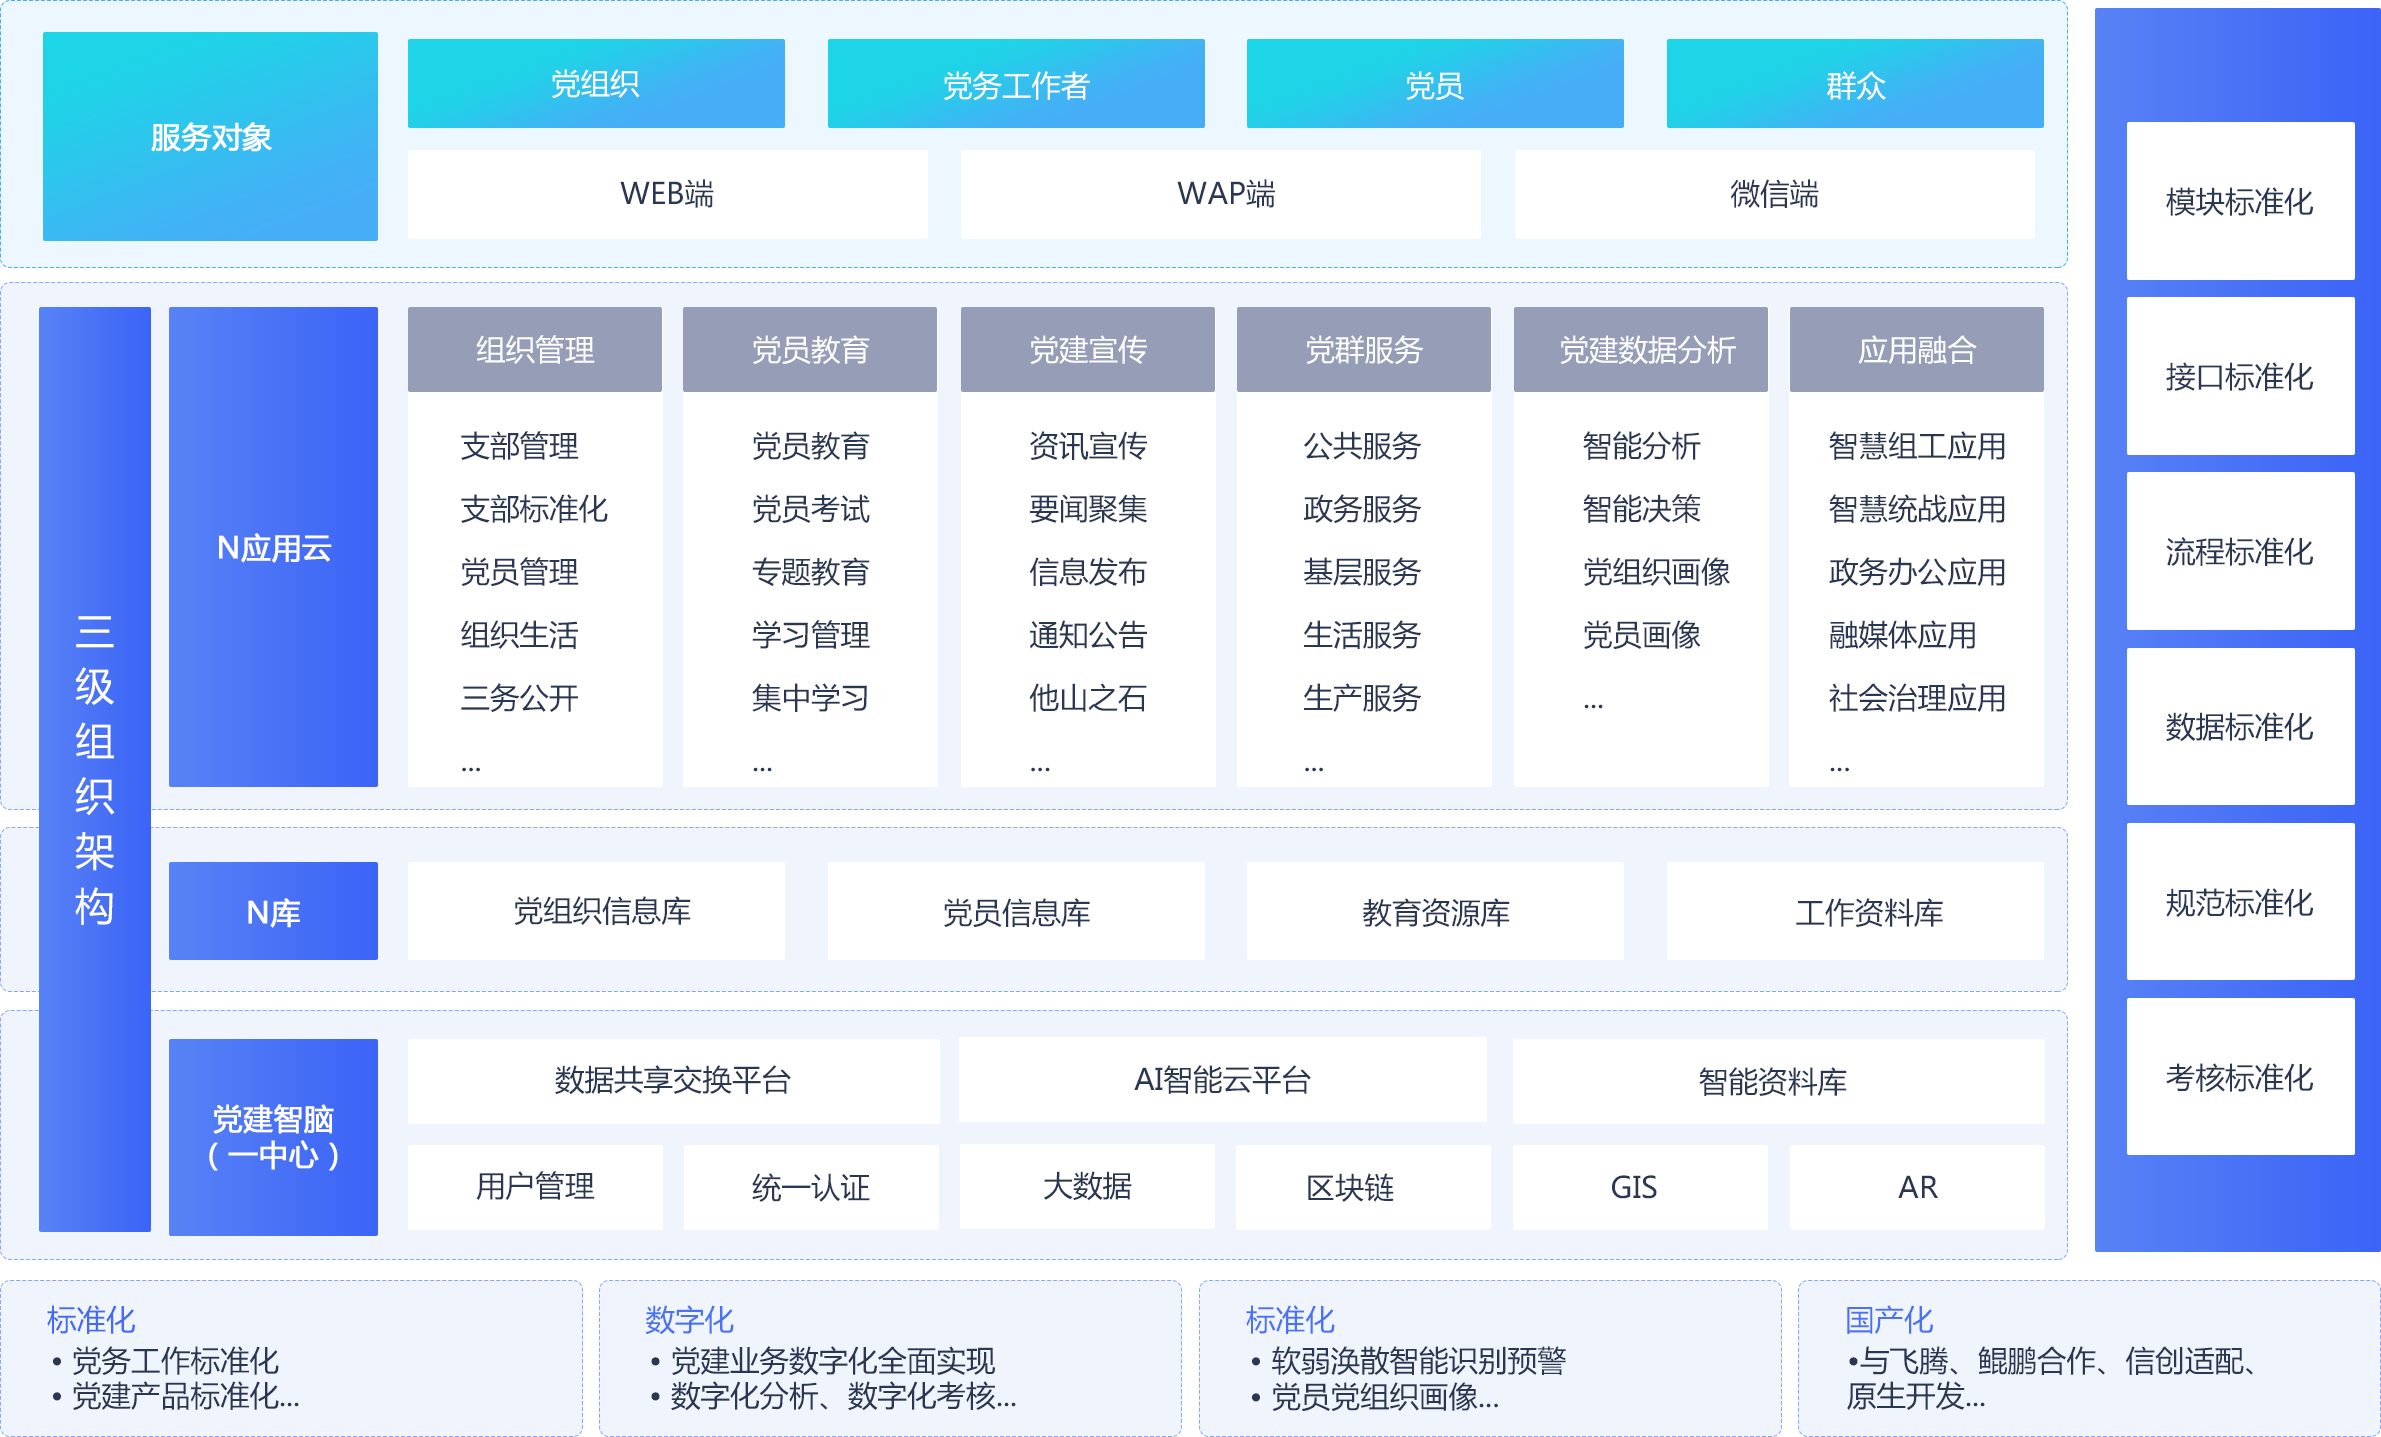The width and height of the screenshot is (2381, 1437).
Task: Select 支部标准化 under 组织管理
Action: tap(534, 509)
